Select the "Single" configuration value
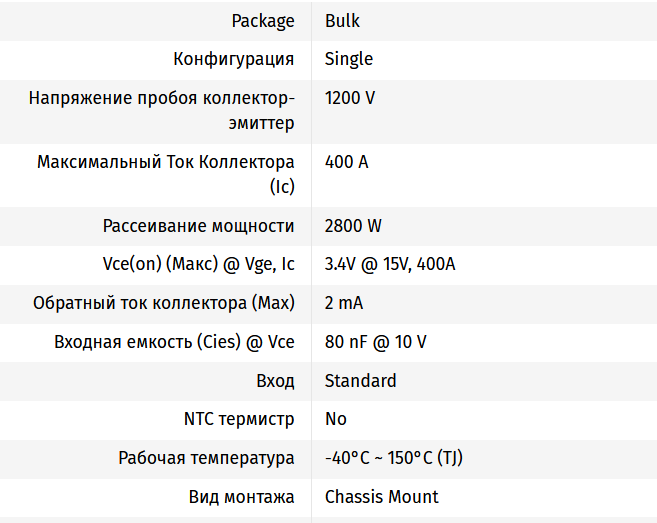 [x=349, y=59]
